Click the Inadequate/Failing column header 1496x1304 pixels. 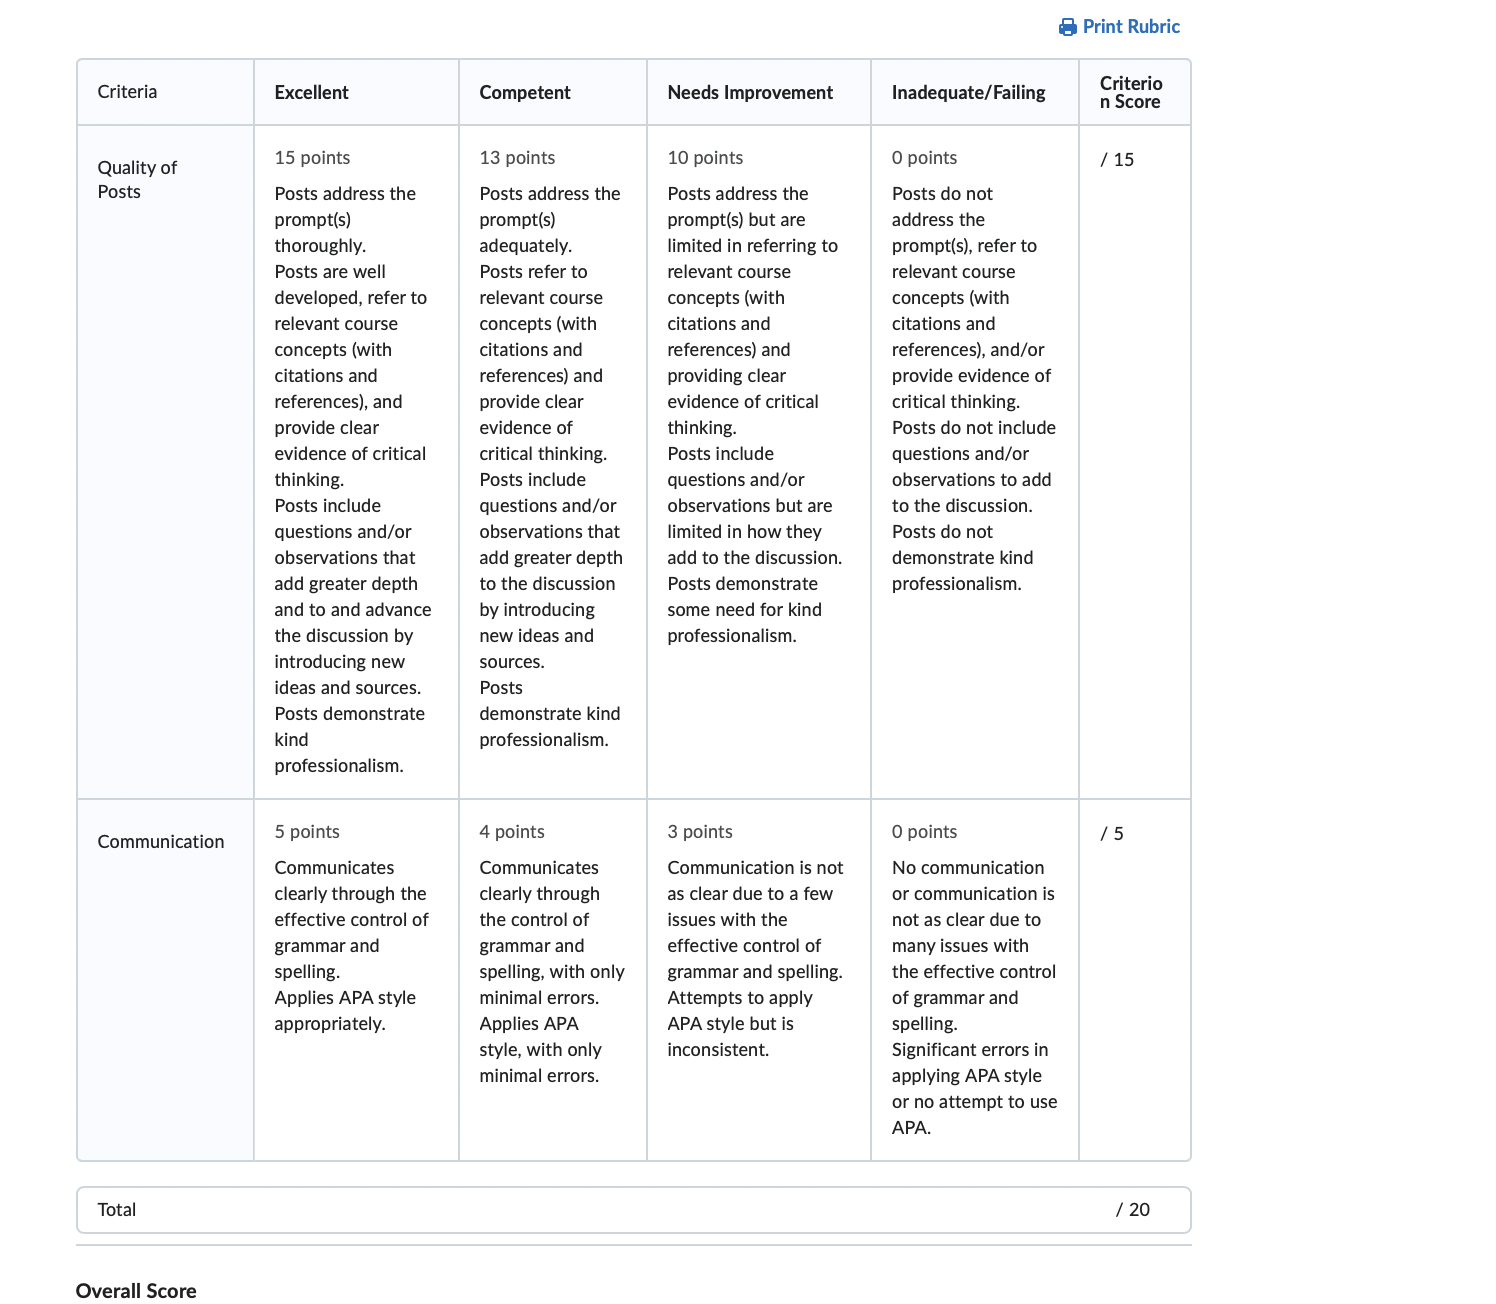[975, 92]
